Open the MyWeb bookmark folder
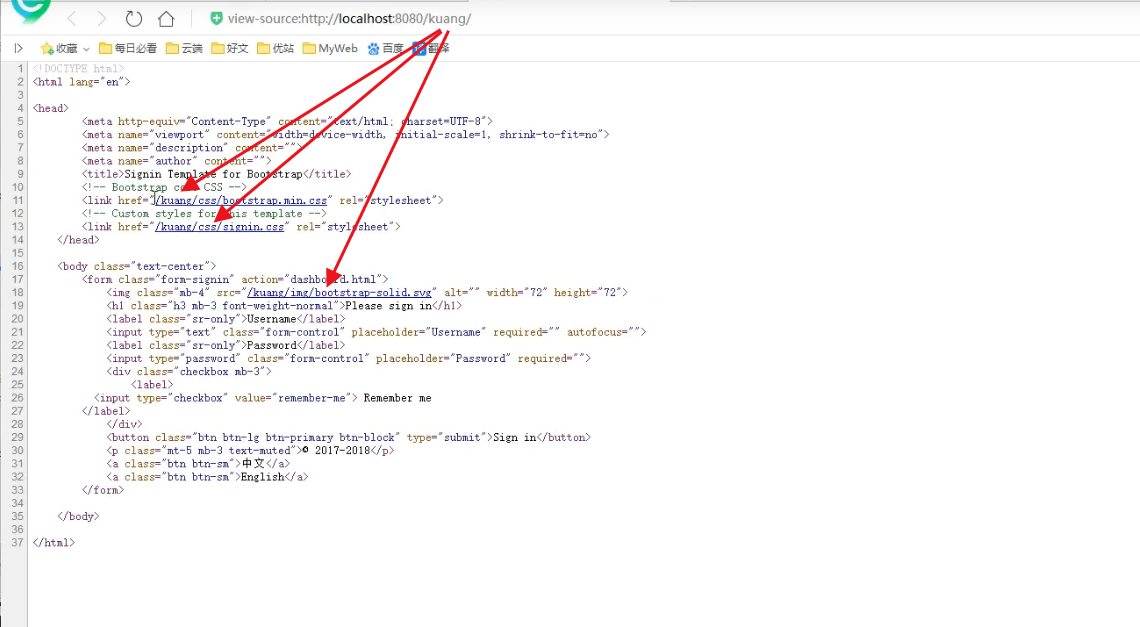The height and width of the screenshot is (627, 1140). [x=330, y=48]
